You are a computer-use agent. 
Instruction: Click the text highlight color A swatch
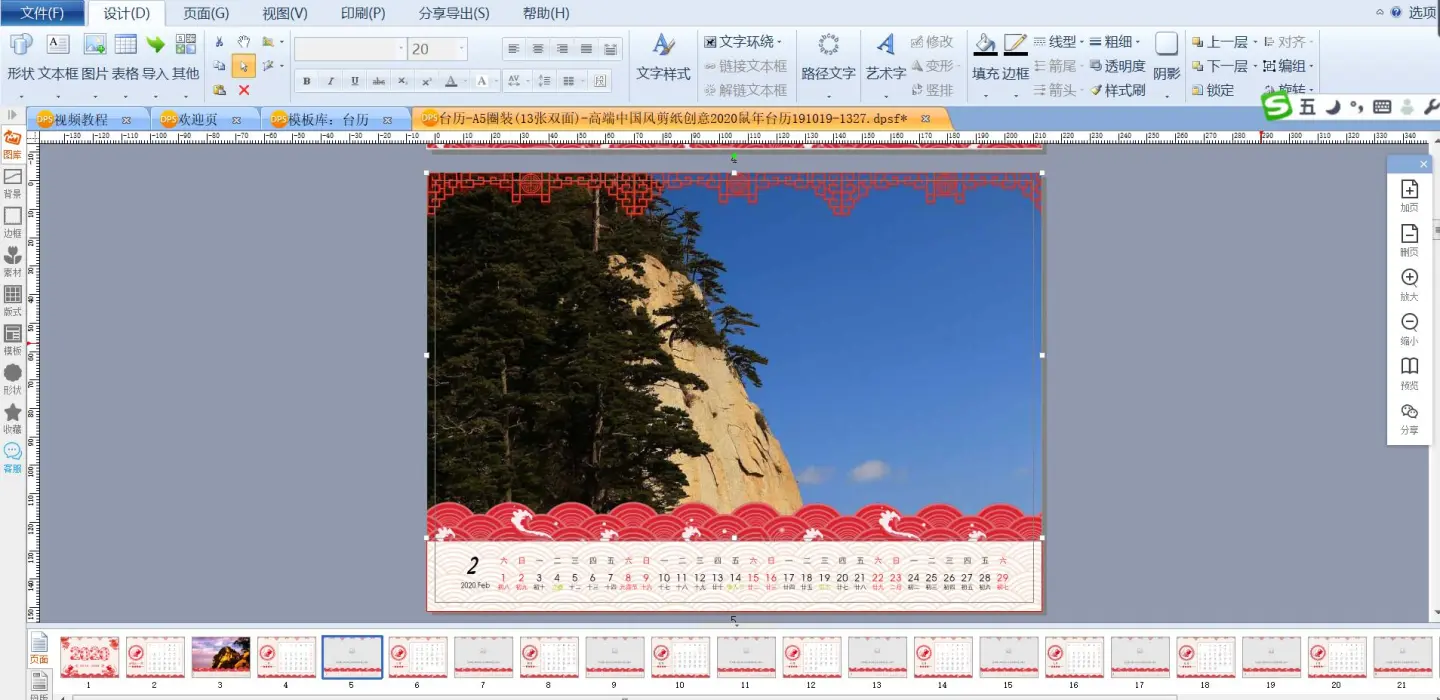tap(481, 81)
